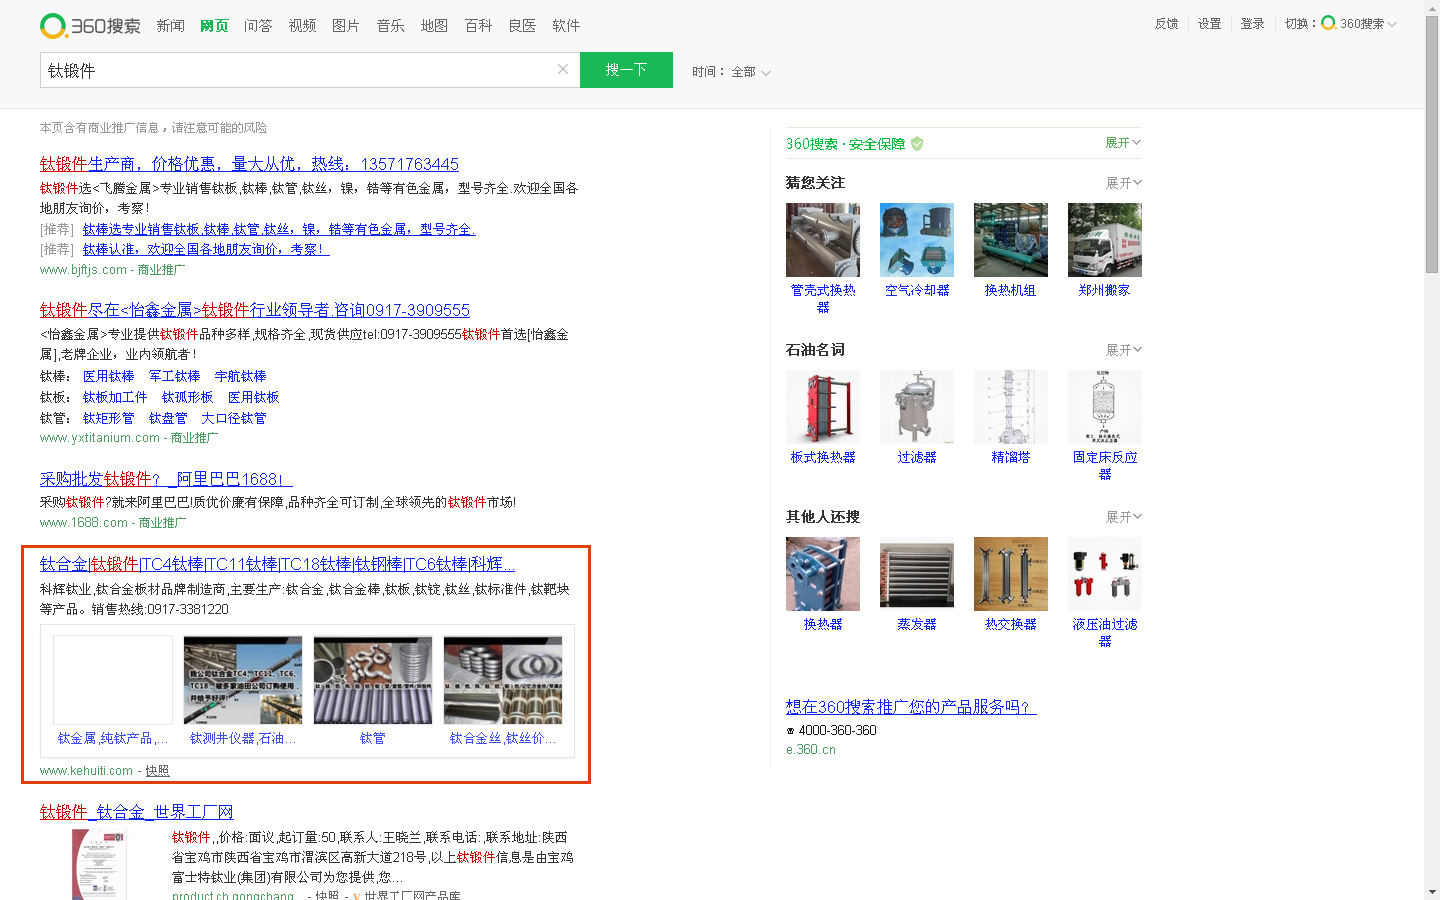1440x900 pixels.
Task: Click the 管壳式换热器 image
Action: [823, 240]
